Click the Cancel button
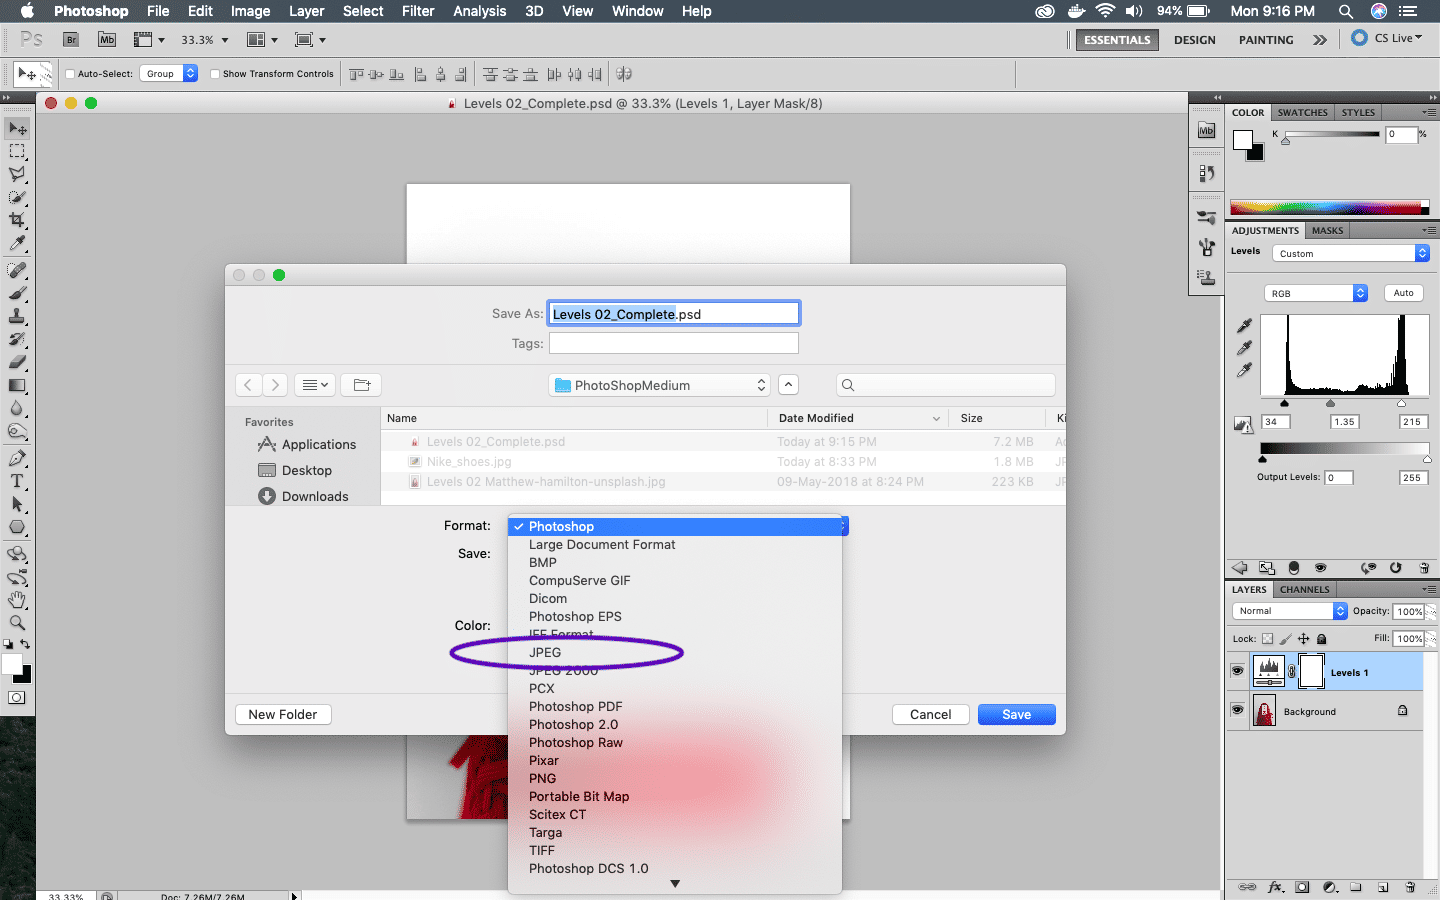 tap(930, 715)
